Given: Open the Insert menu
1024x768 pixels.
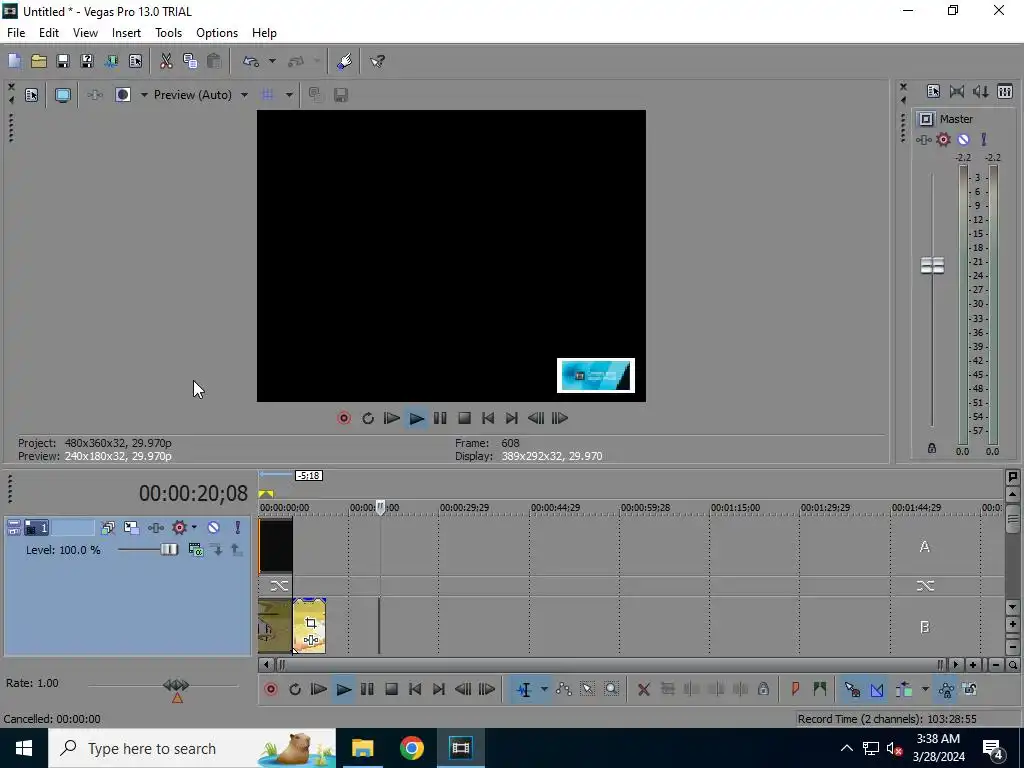Looking at the screenshot, I should pos(126,33).
